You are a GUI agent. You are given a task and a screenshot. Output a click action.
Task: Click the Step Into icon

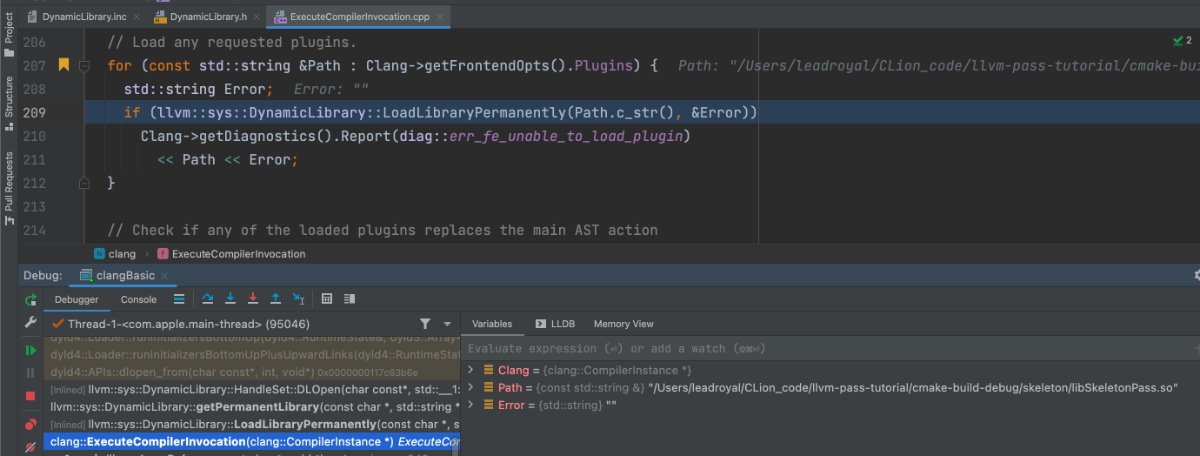click(230, 299)
